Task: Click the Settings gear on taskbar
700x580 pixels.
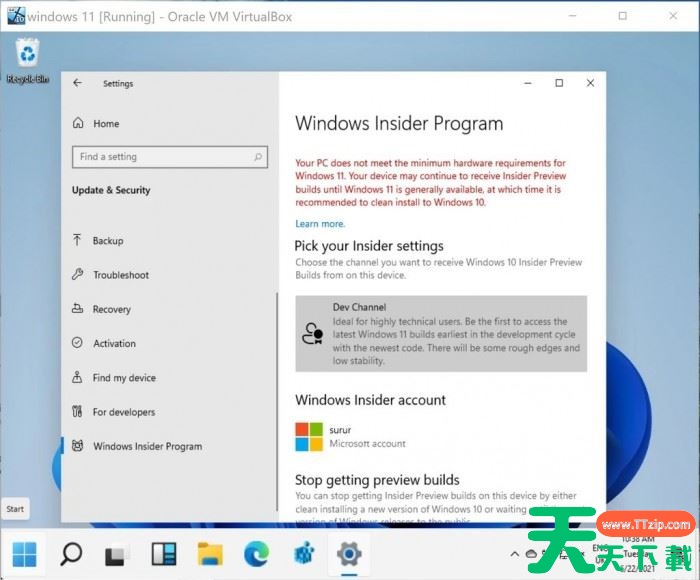Action: tap(350, 554)
